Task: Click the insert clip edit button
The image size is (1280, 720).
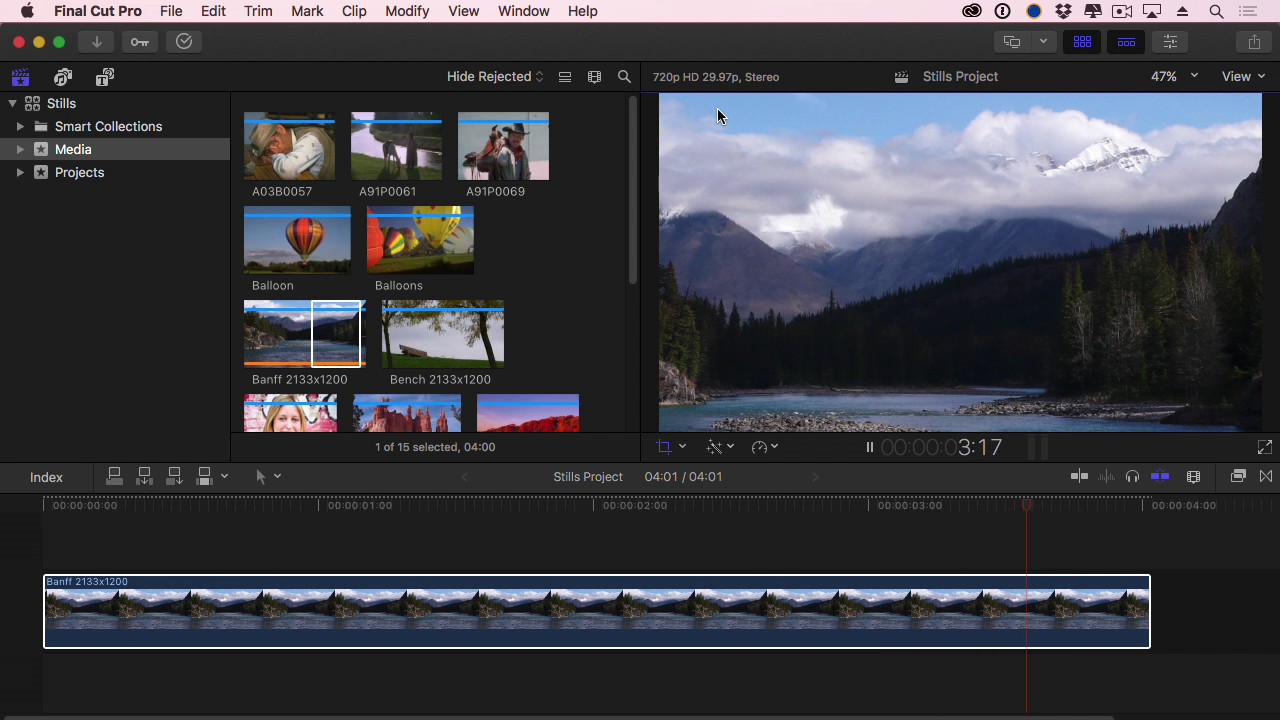Action: click(x=144, y=477)
